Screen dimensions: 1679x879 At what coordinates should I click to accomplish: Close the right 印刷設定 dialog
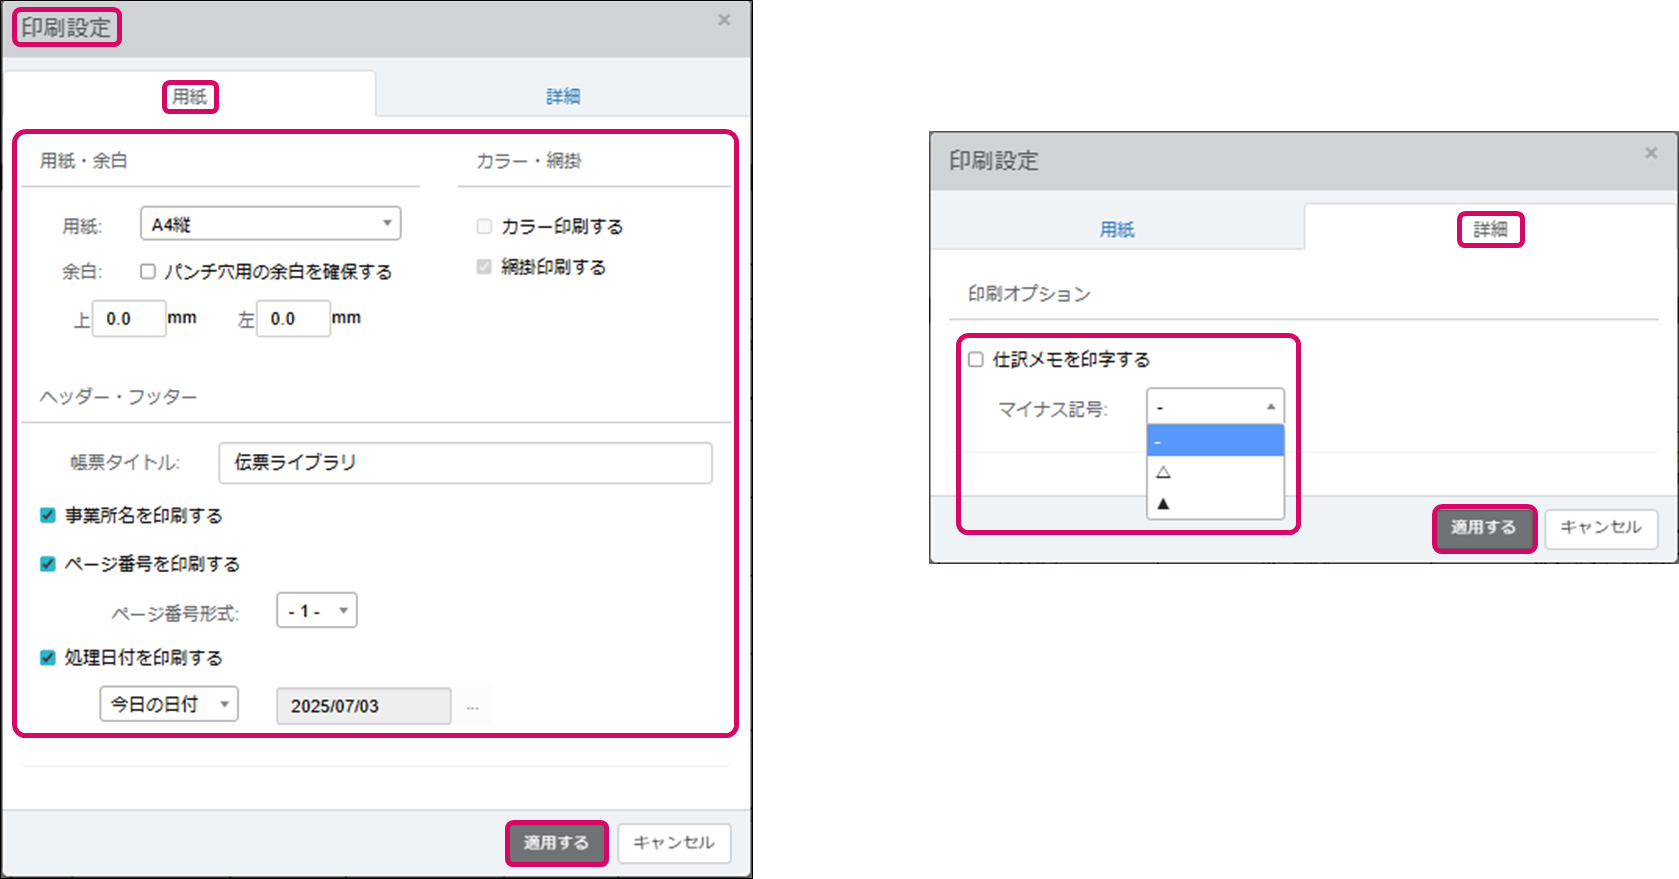pyautogui.click(x=1651, y=153)
